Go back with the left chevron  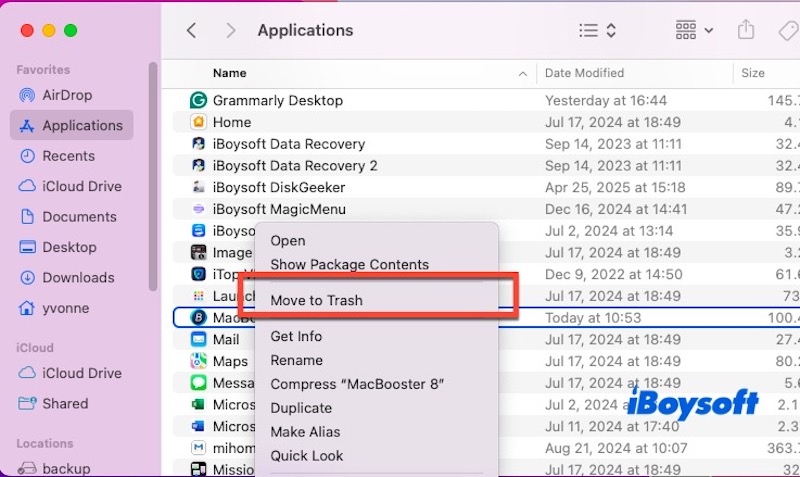click(192, 30)
